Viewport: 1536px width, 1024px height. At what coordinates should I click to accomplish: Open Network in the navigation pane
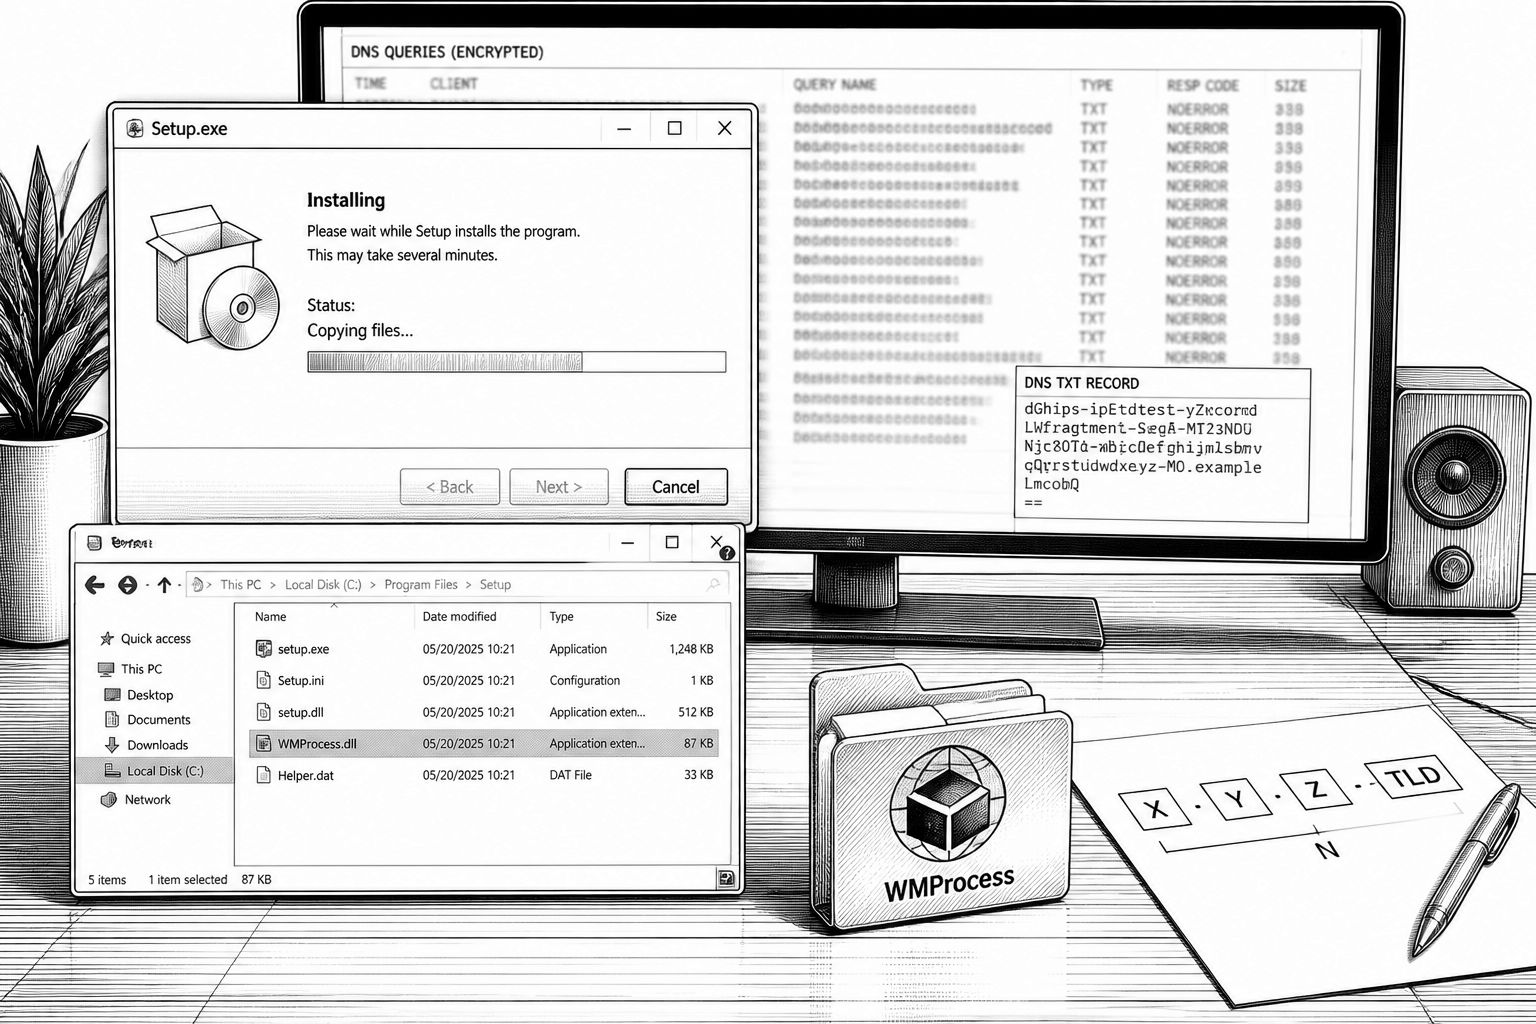pos(136,800)
